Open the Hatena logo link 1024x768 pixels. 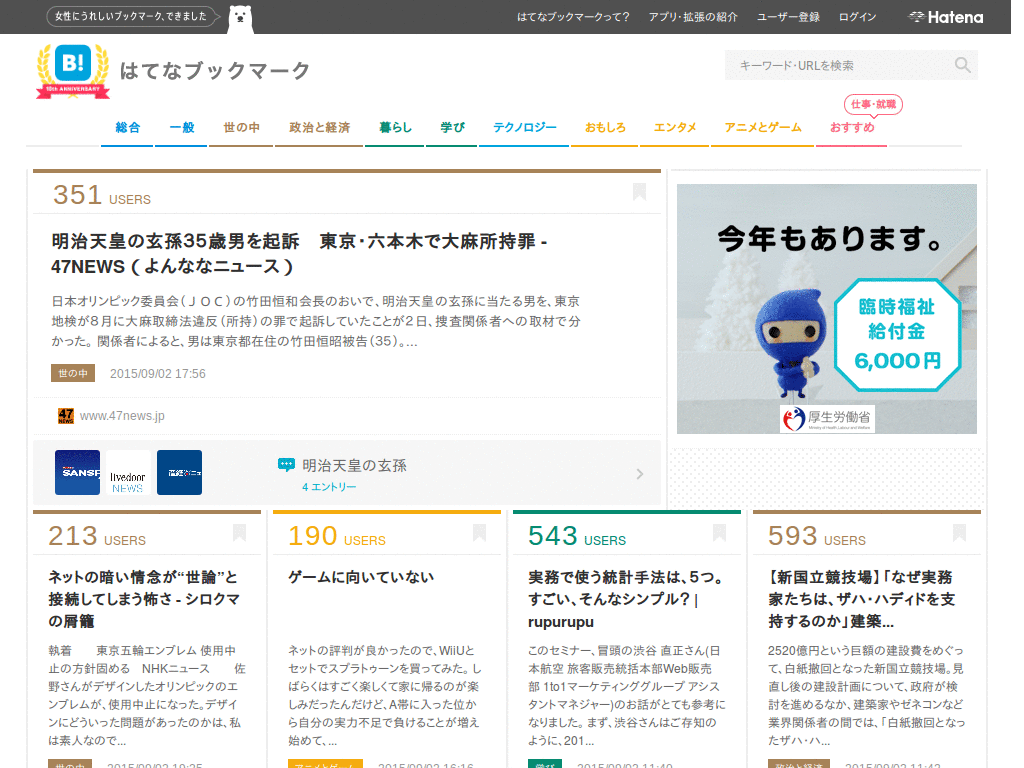pyautogui.click(x=946, y=17)
